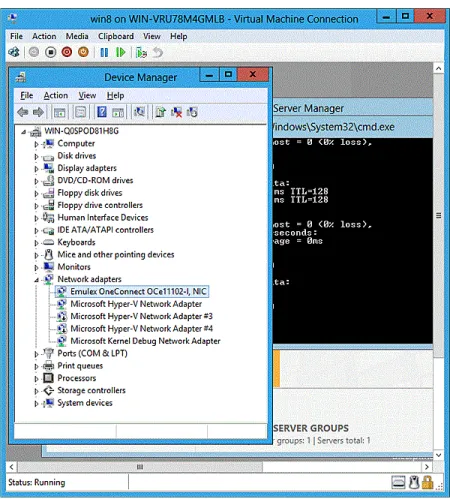450x499 pixels.
Task: Click the orange Save VM state icon
Action: 83,52
